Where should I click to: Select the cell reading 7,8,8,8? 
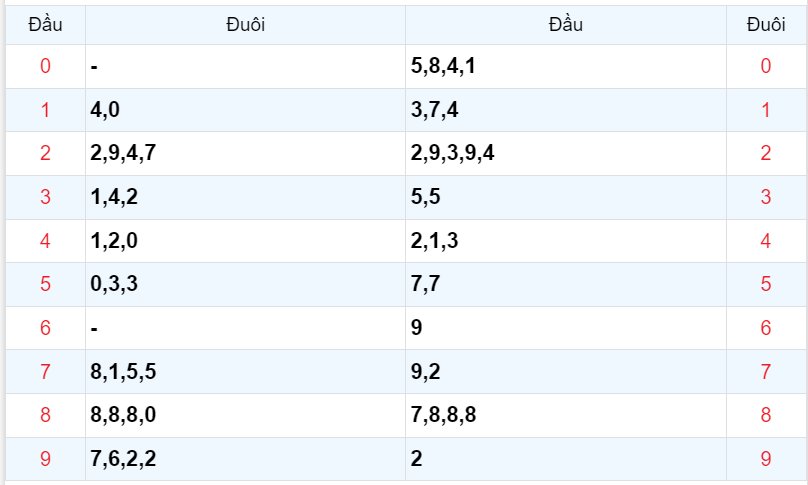pos(443,415)
